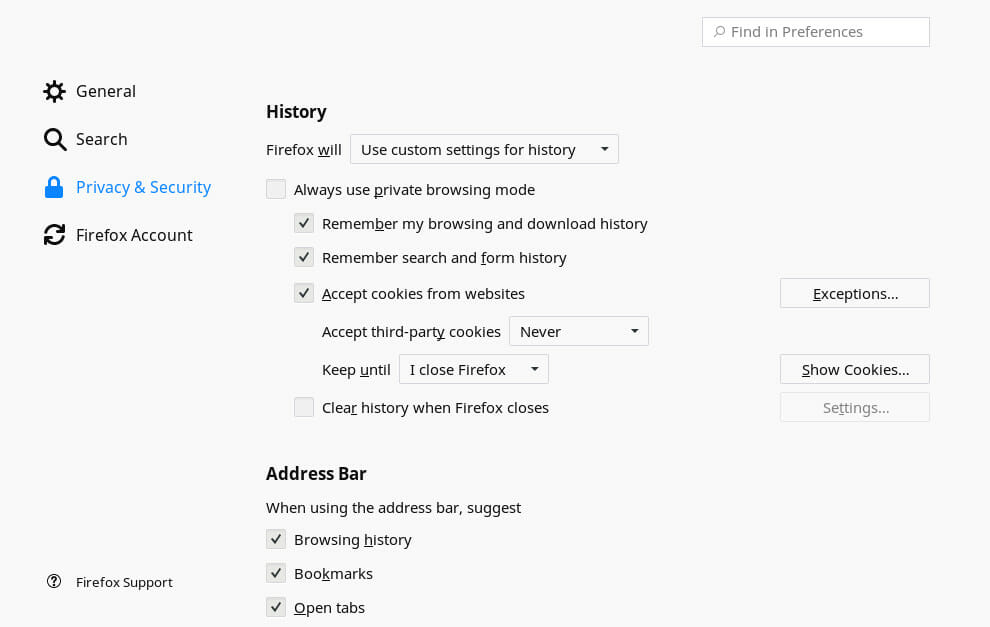This screenshot has height=627, width=990.
Task: Go to the Firefox Account category
Action: click(x=134, y=235)
